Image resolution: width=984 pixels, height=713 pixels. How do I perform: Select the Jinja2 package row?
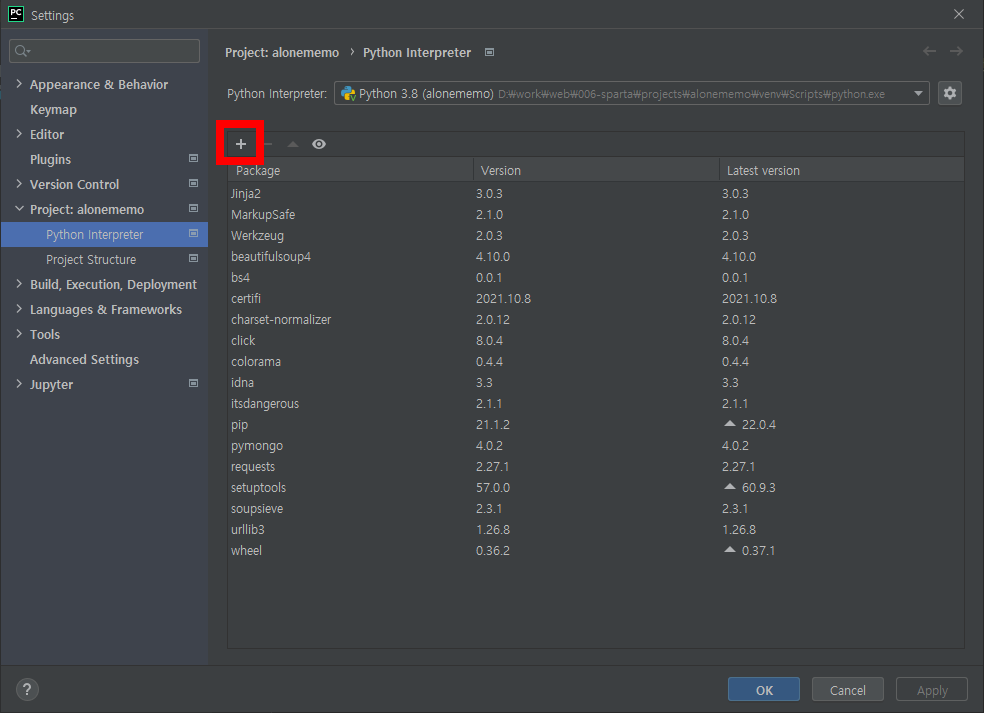pos(596,193)
